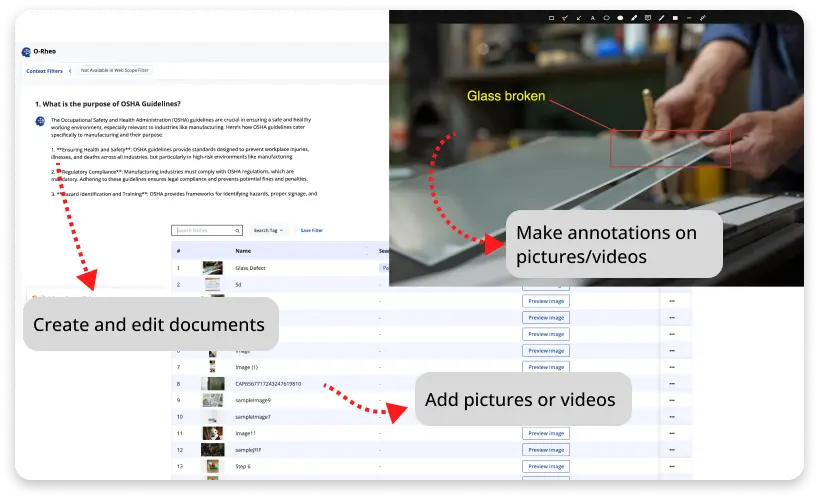Viewport: 819px width, 500px height.
Task: Open the Search Tag dropdown
Action: coord(268,230)
